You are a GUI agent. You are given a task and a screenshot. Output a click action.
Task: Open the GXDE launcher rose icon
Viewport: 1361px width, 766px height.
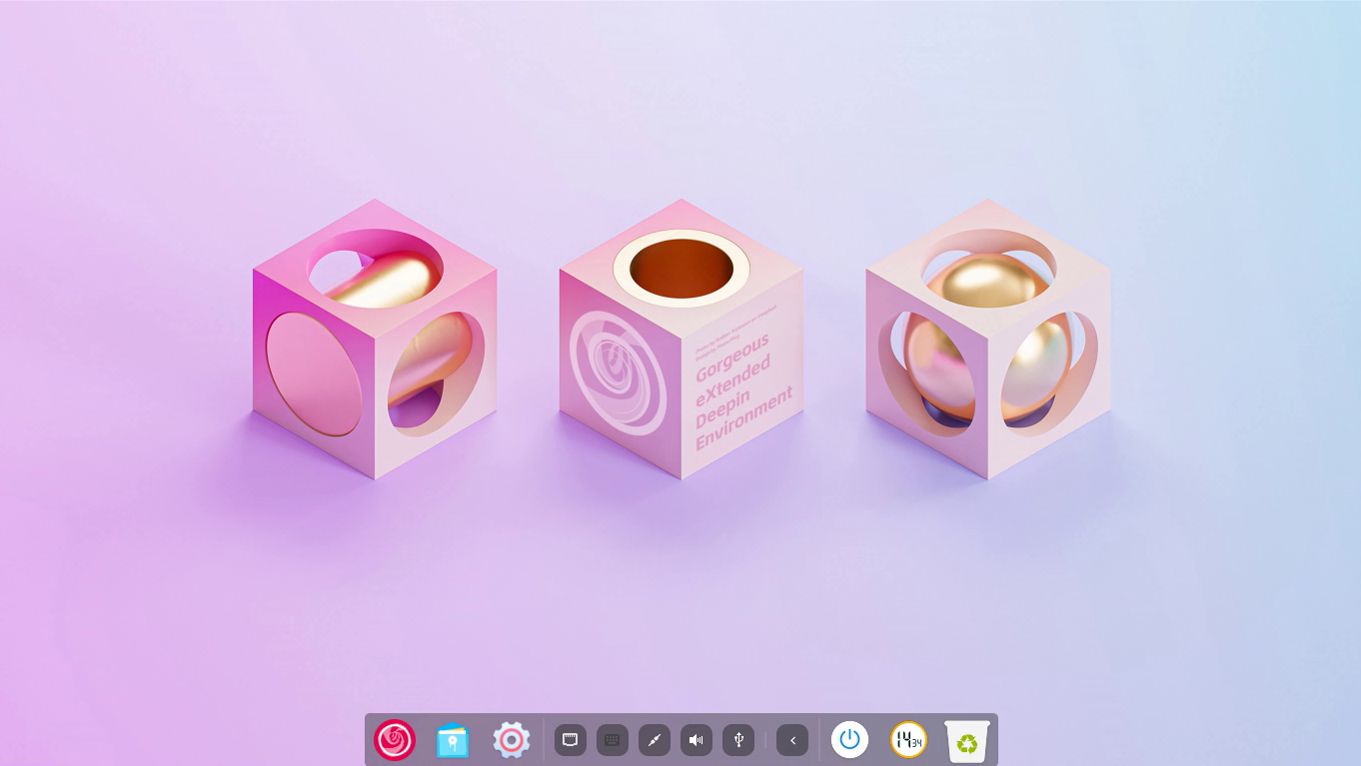(x=394, y=741)
